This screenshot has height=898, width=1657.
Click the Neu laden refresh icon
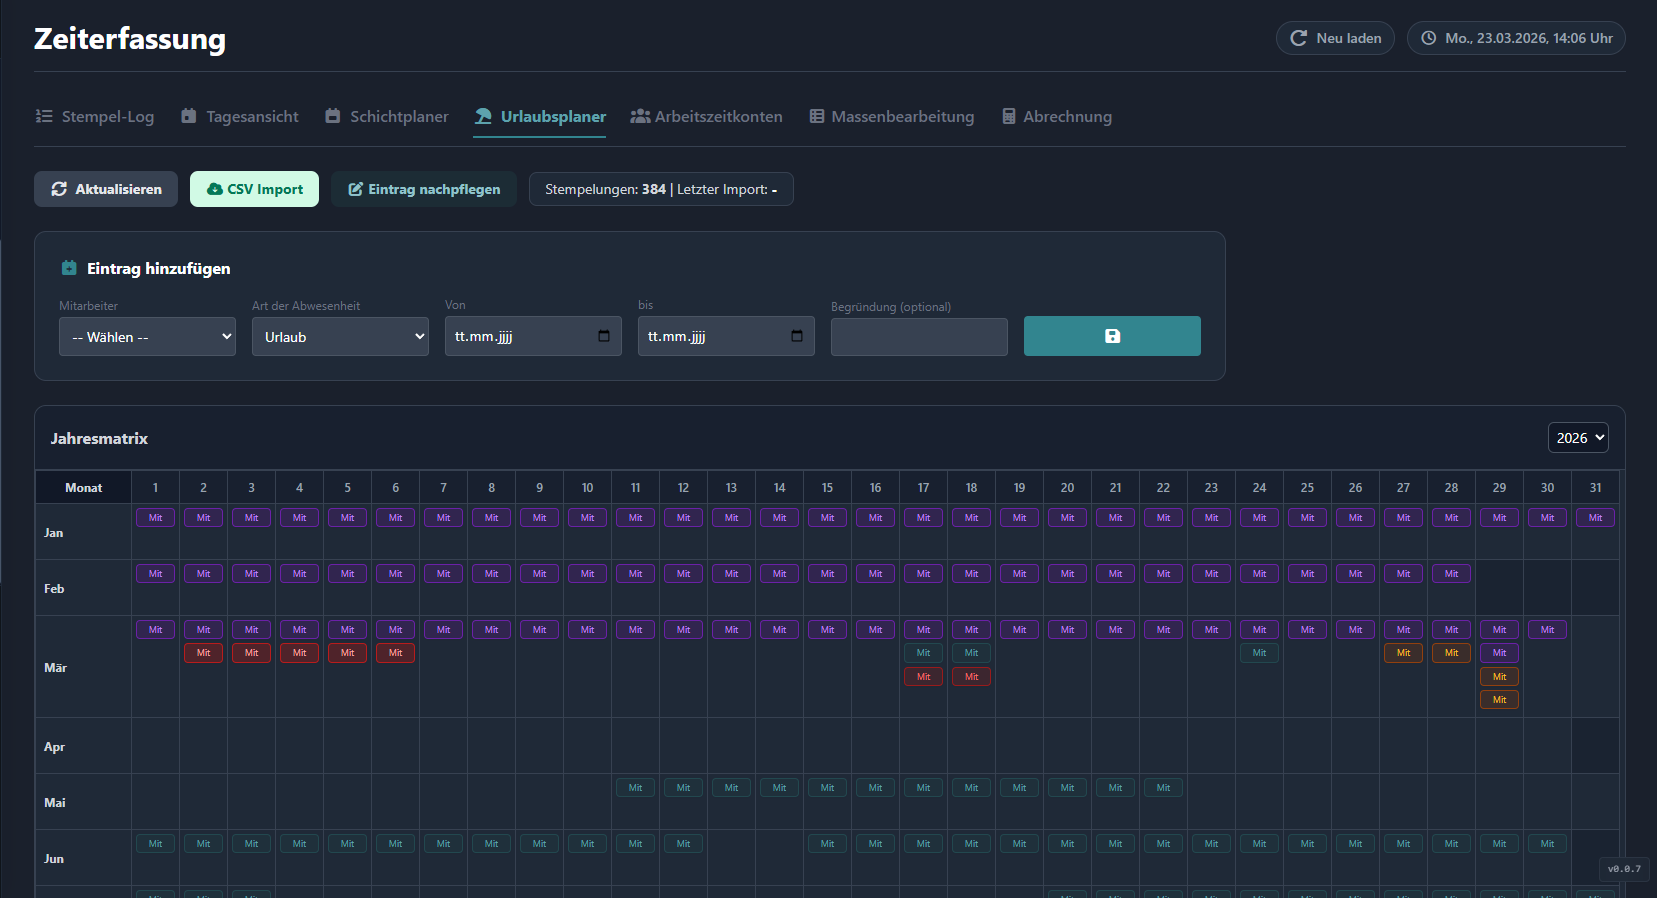point(1299,38)
